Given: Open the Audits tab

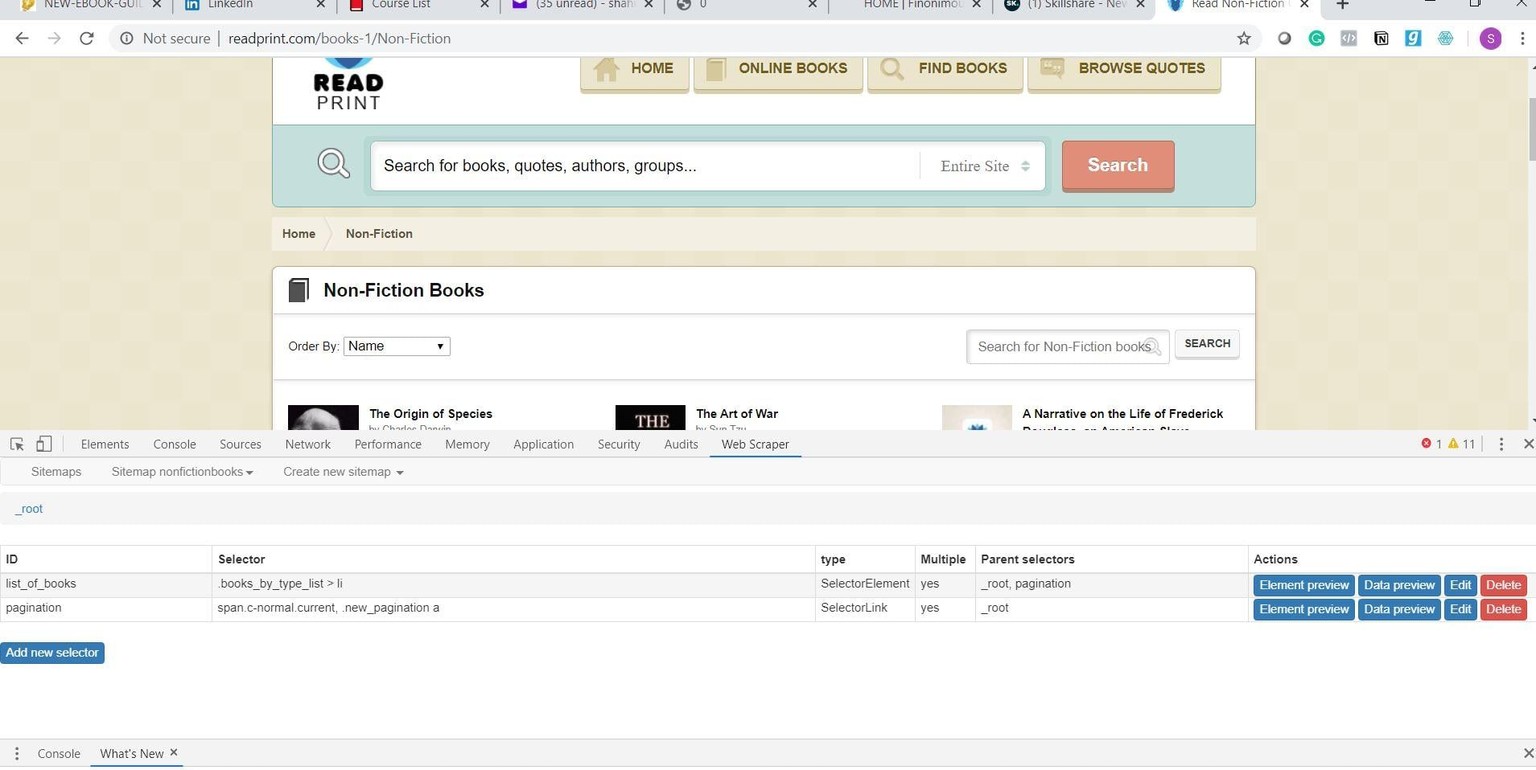Looking at the screenshot, I should click(x=681, y=444).
